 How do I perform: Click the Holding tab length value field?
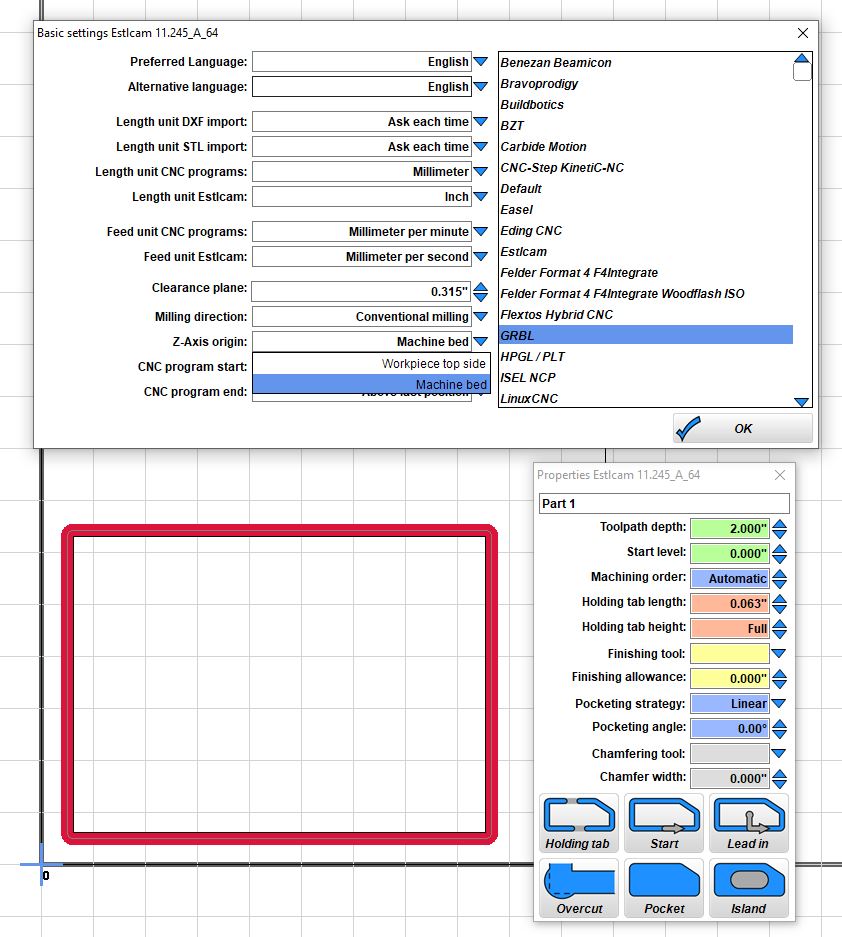[x=730, y=604]
